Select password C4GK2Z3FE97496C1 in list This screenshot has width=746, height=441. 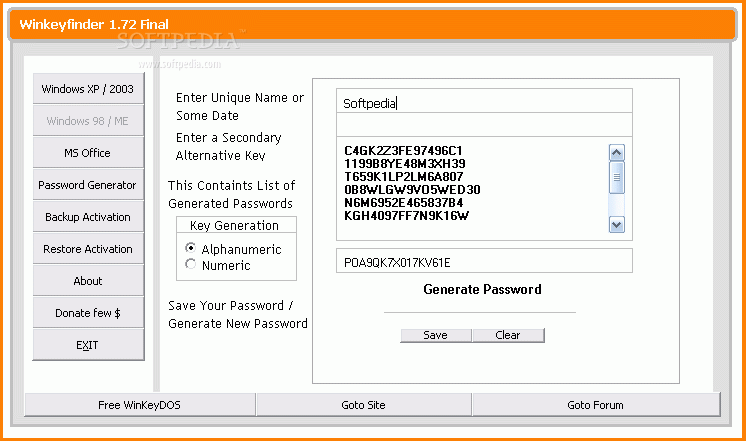coord(403,151)
